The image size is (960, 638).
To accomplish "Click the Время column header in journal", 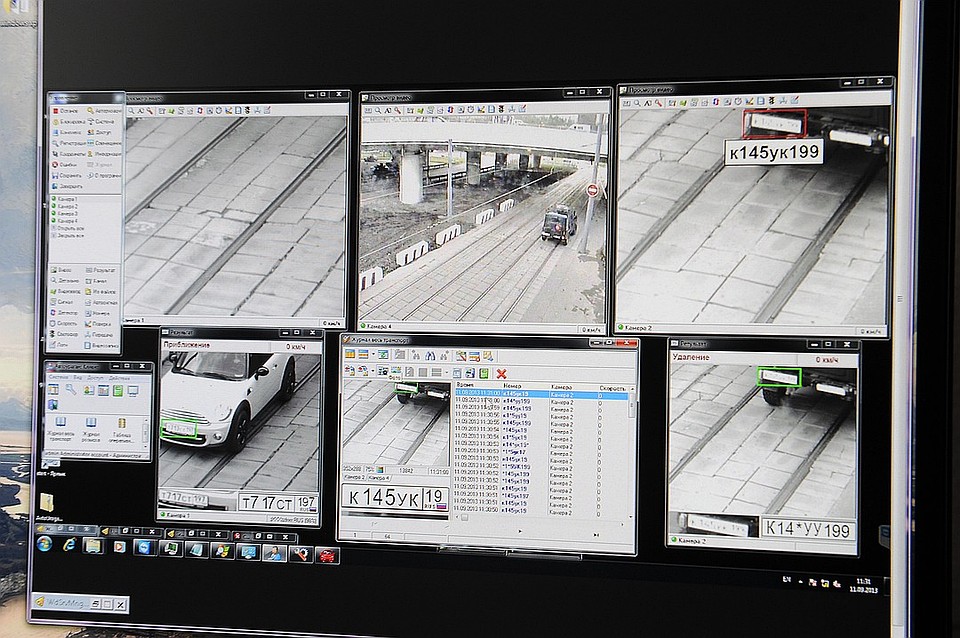I will [465, 386].
